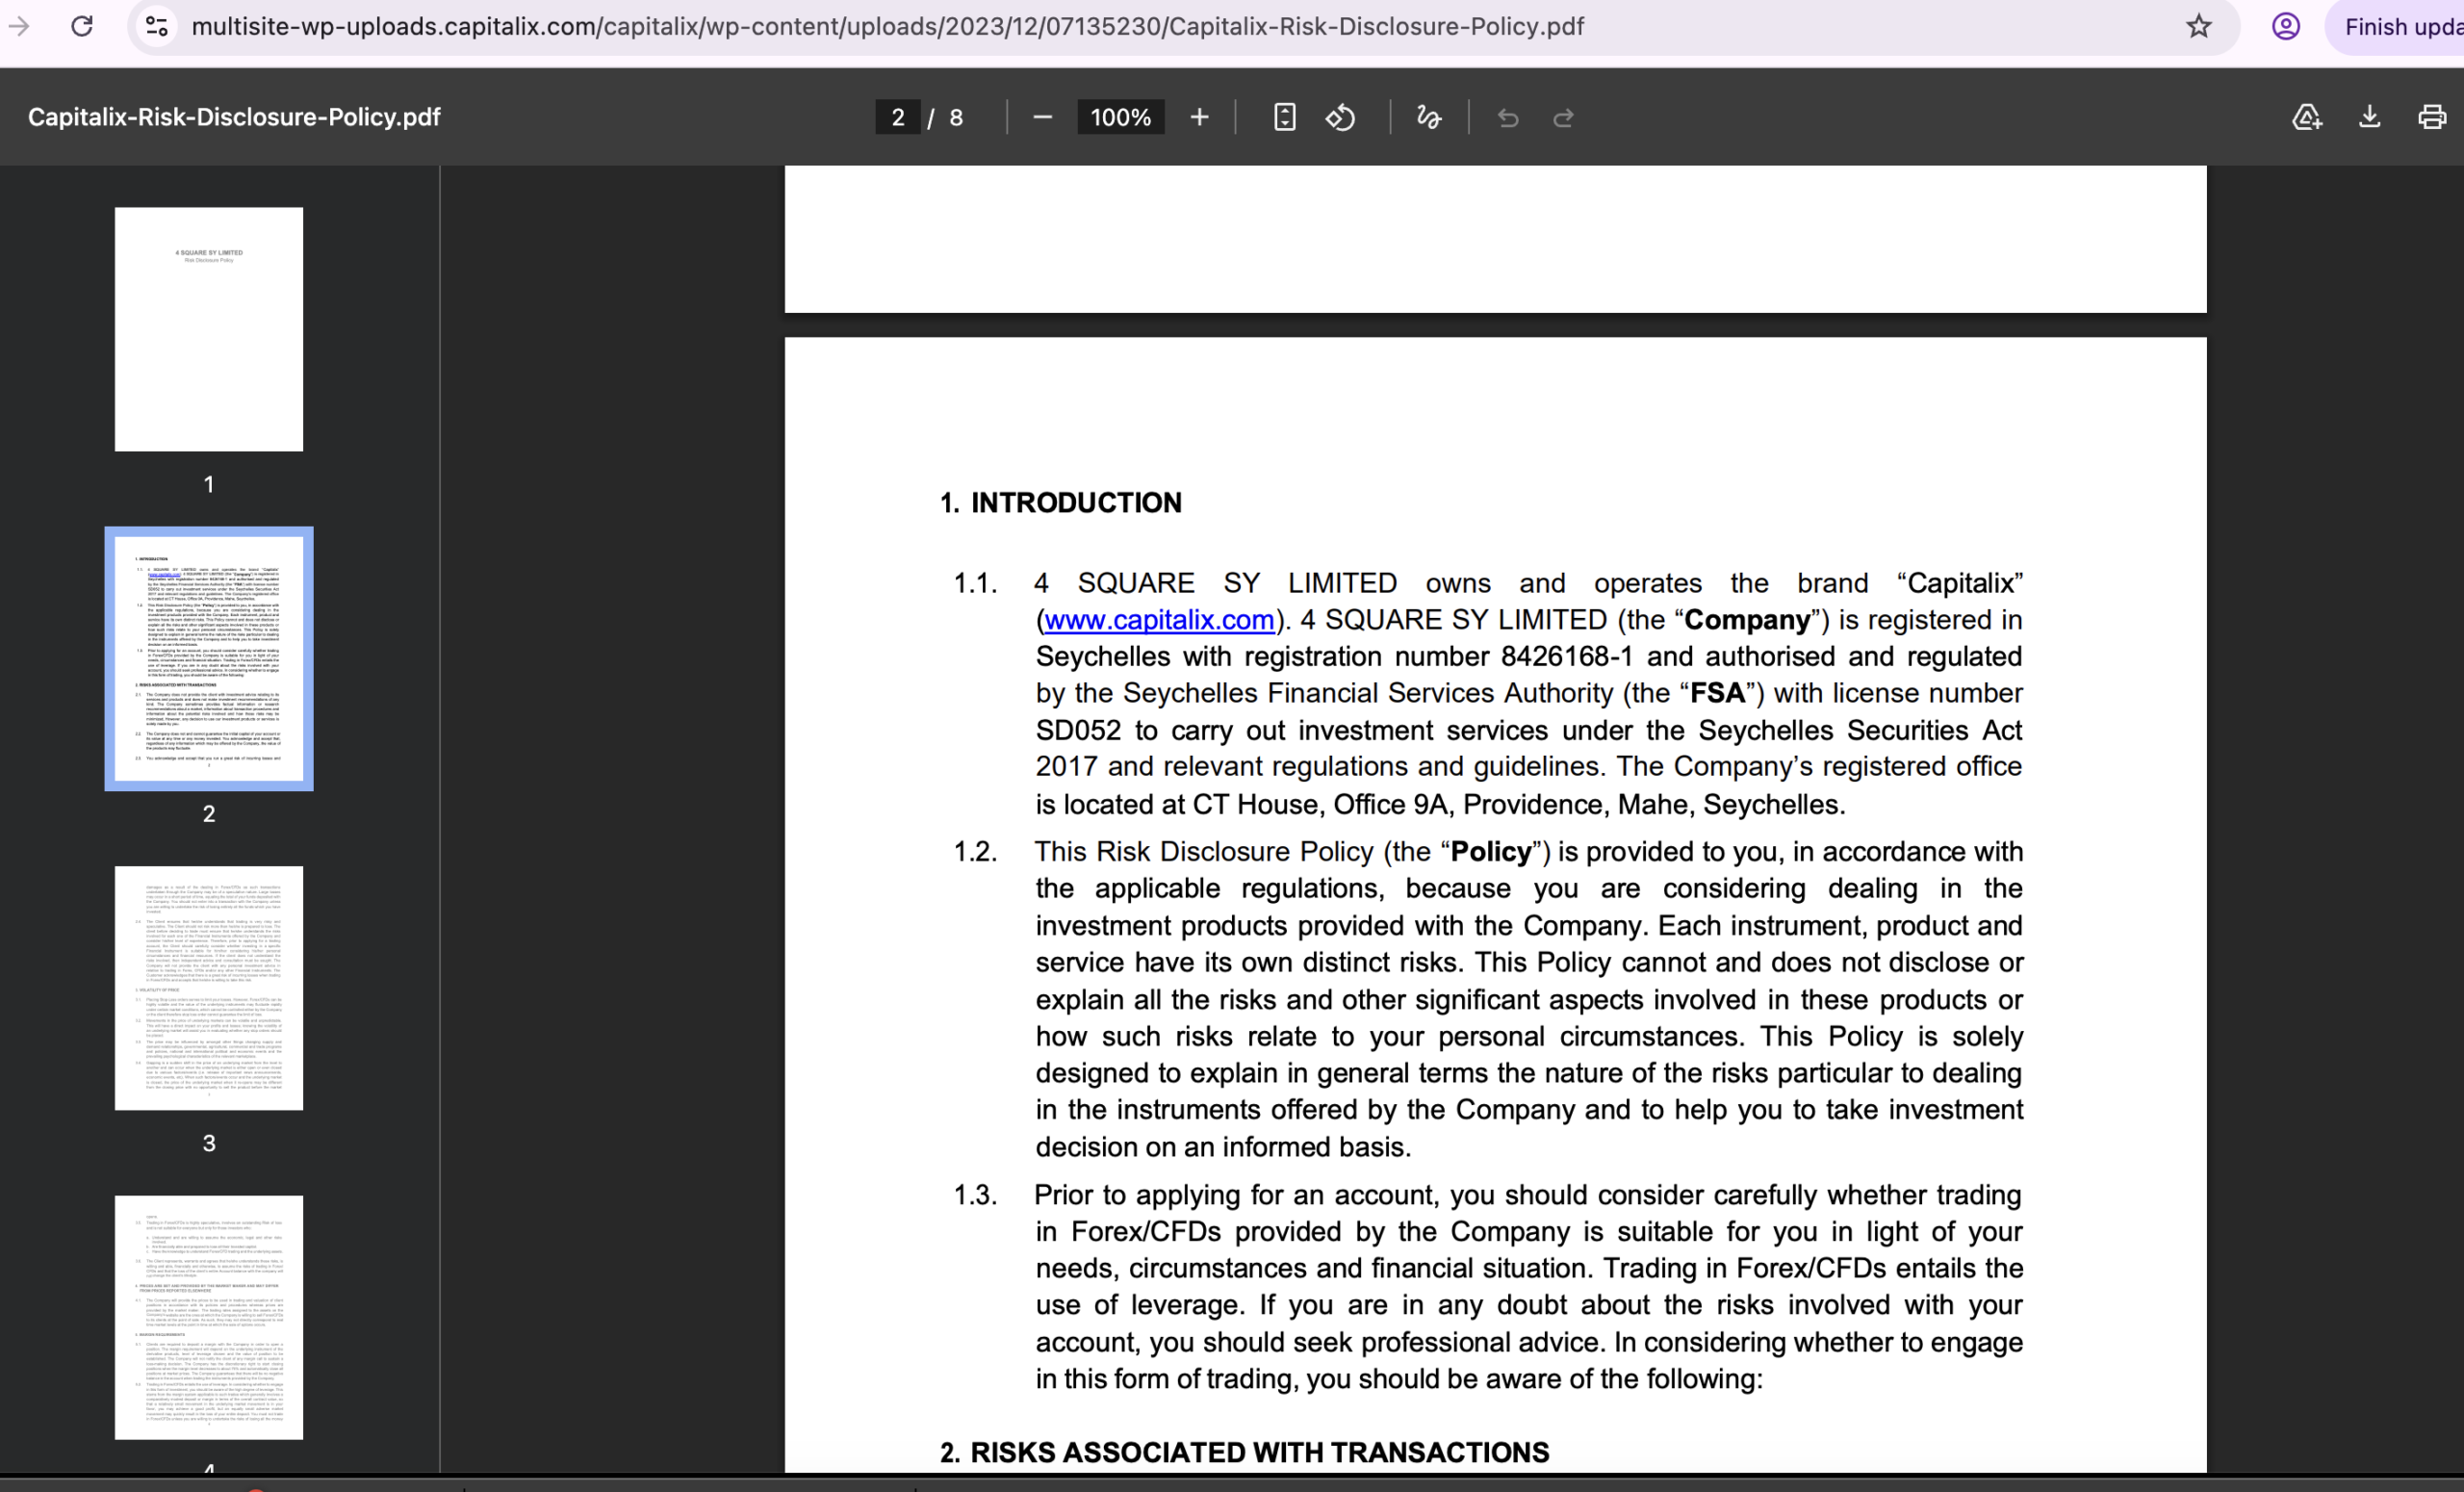Print the document
The width and height of the screenshot is (2464, 1492).
[2432, 118]
